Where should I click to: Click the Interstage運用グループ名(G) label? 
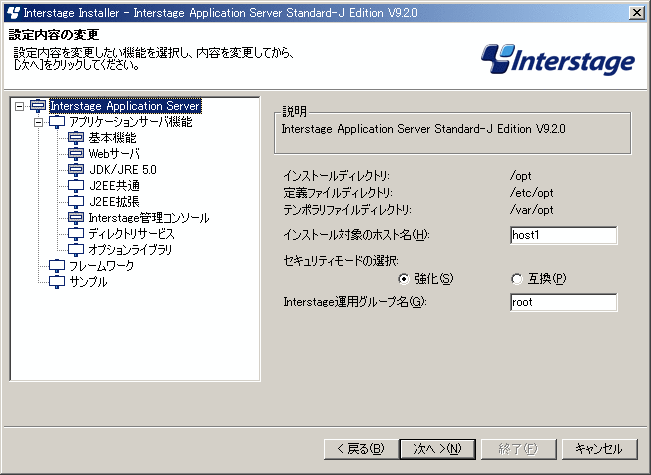coord(355,302)
